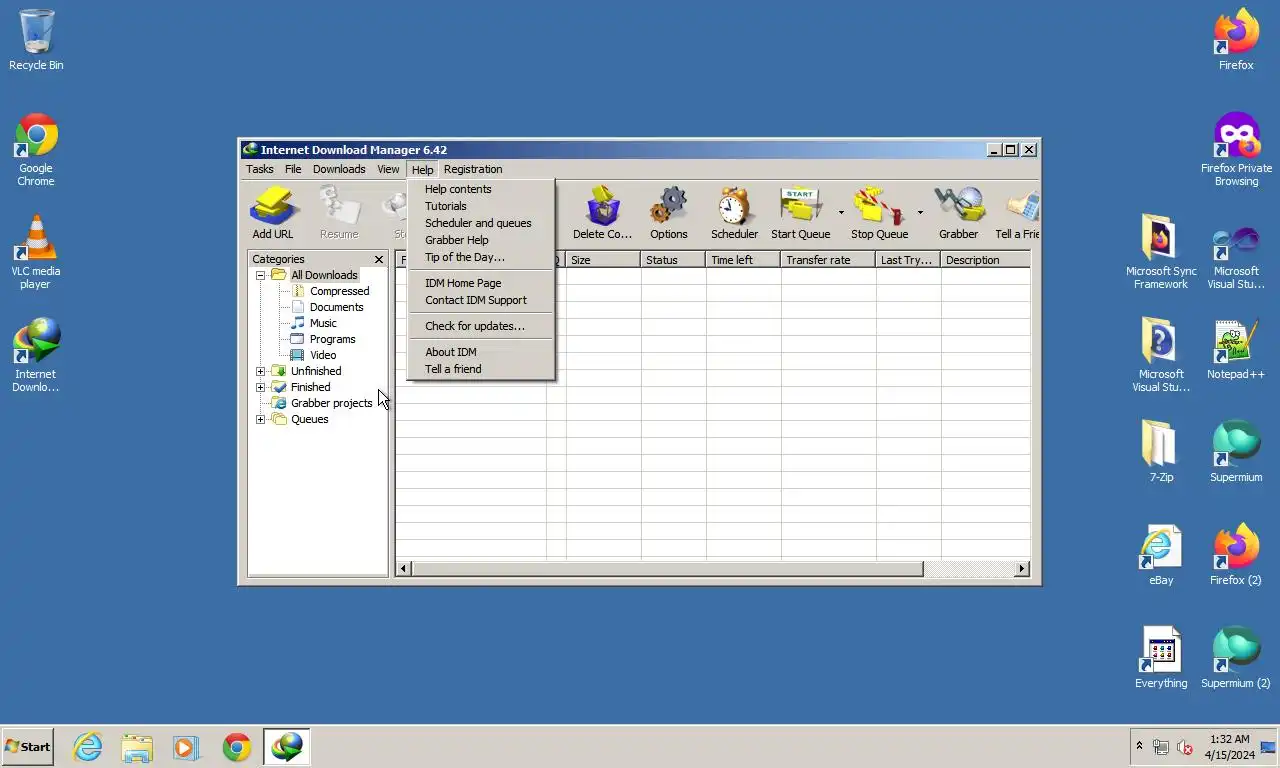Choose Check for updates entry
The image size is (1280, 768).
point(481,326)
